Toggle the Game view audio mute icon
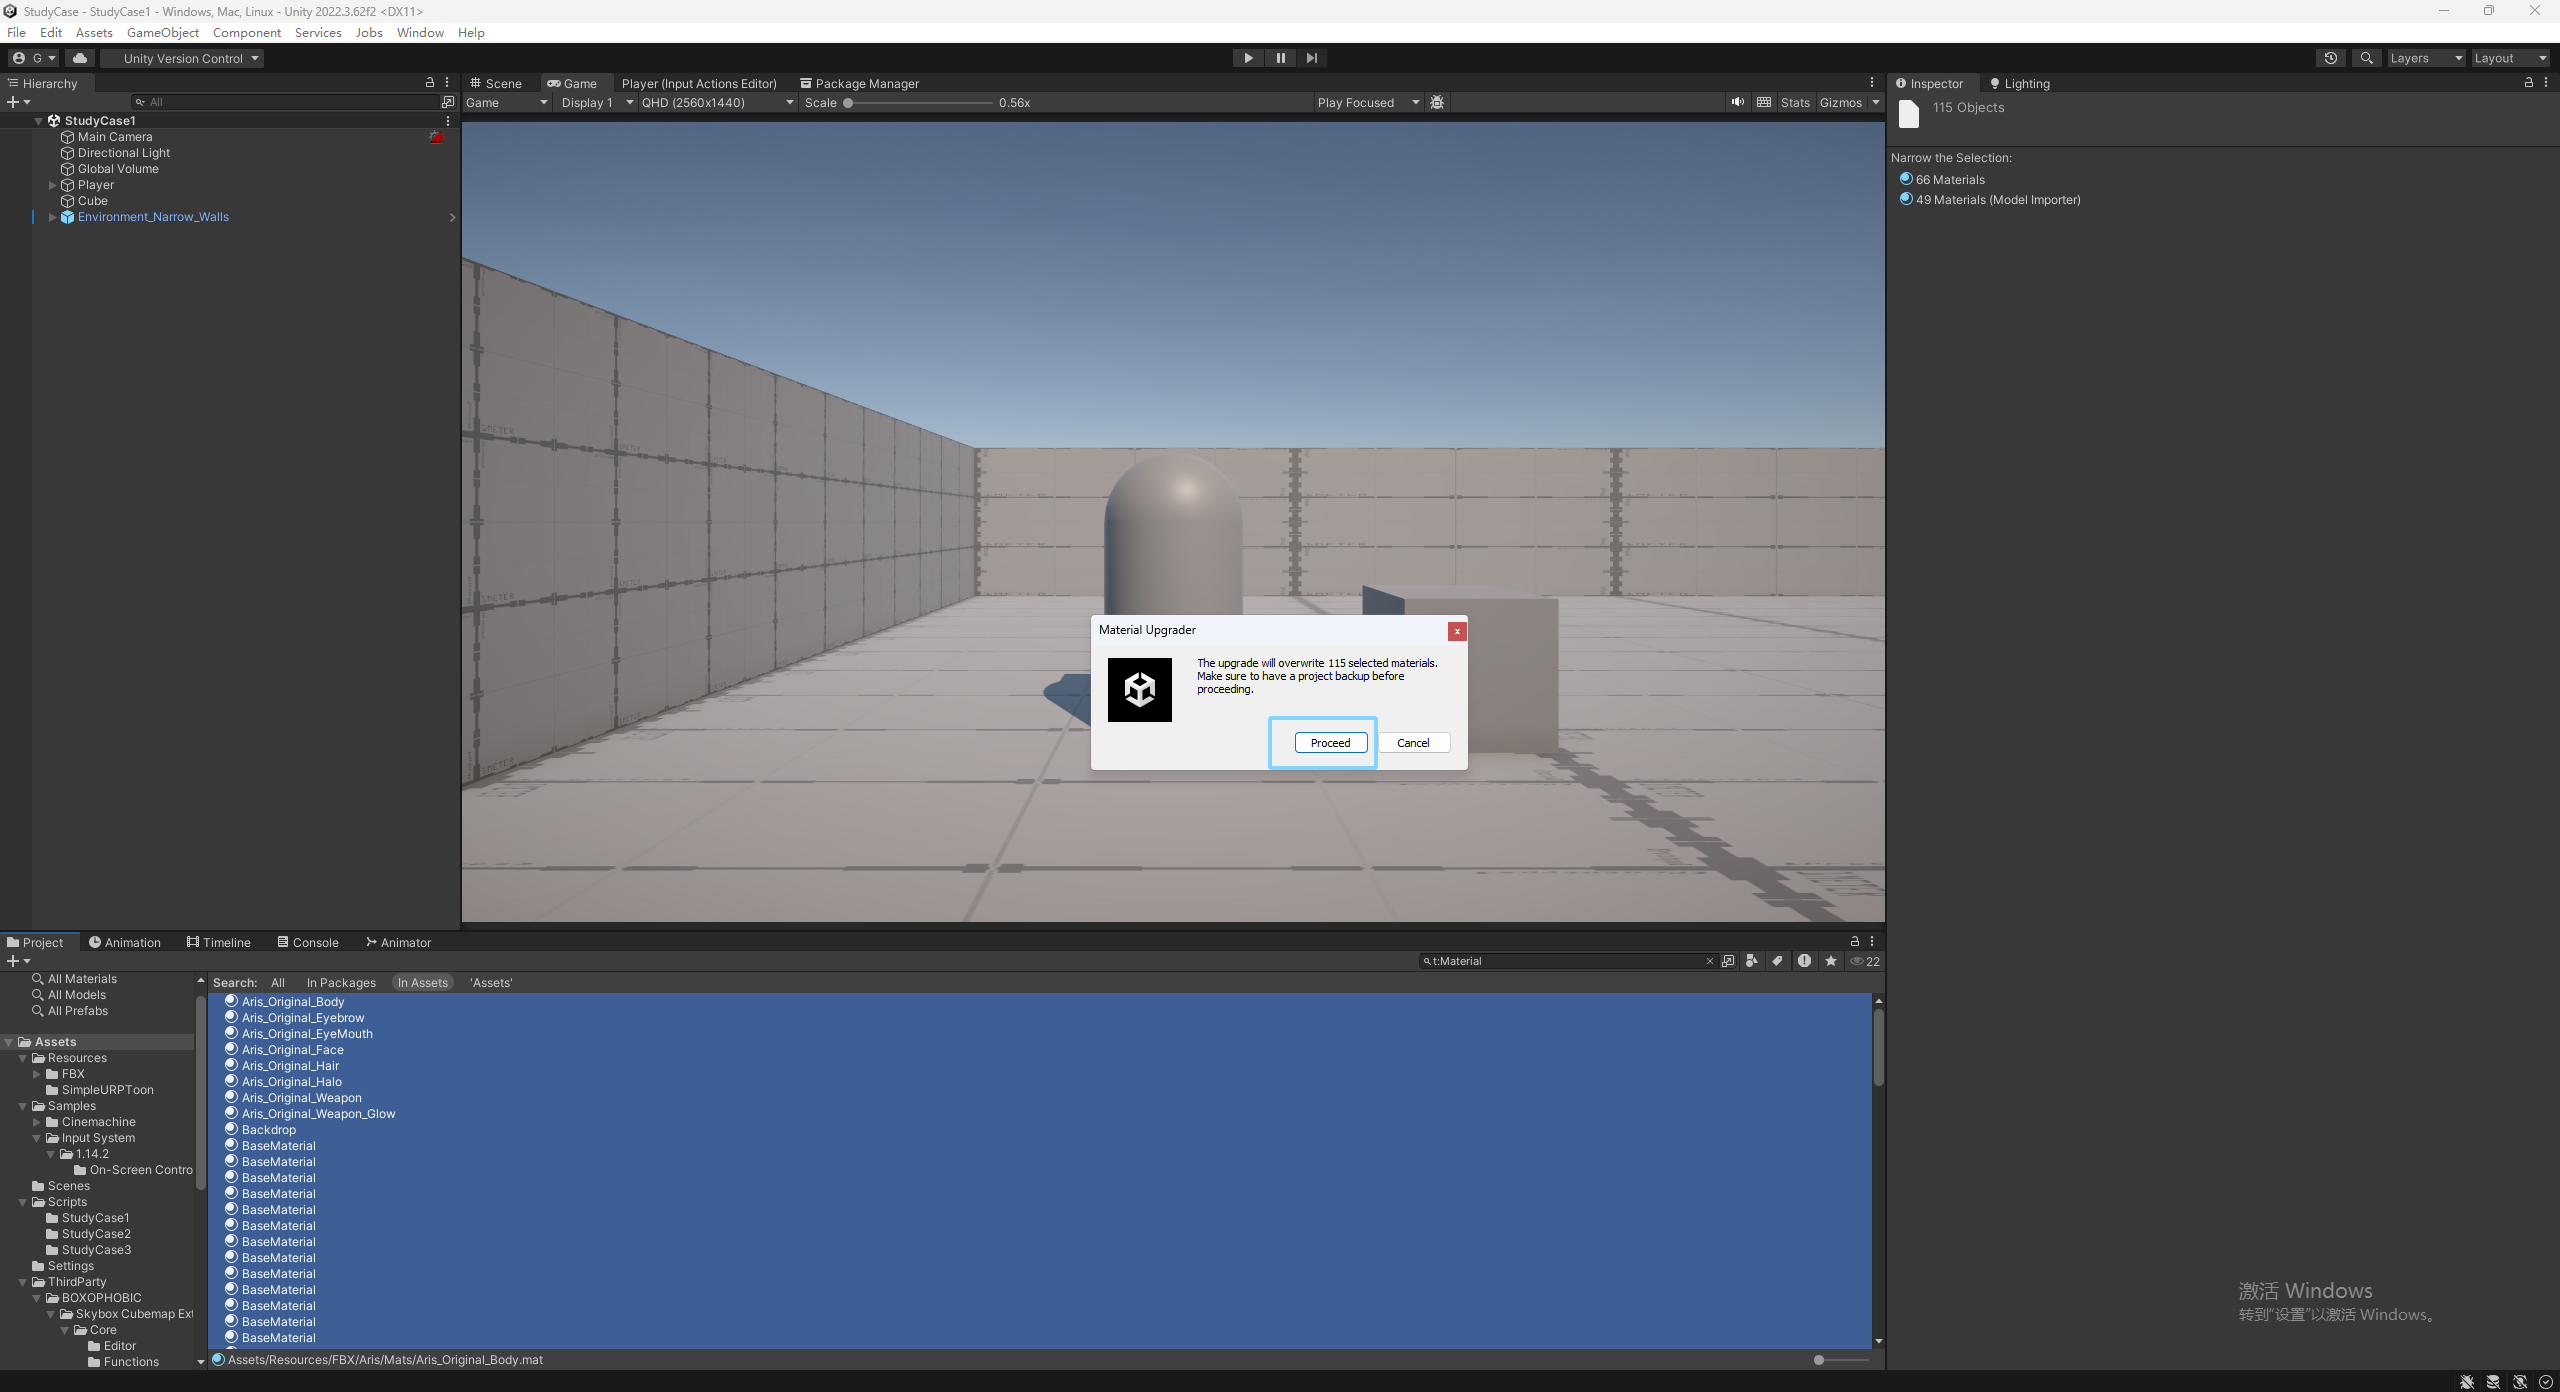The height and width of the screenshot is (1392, 2560). point(1738,102)
